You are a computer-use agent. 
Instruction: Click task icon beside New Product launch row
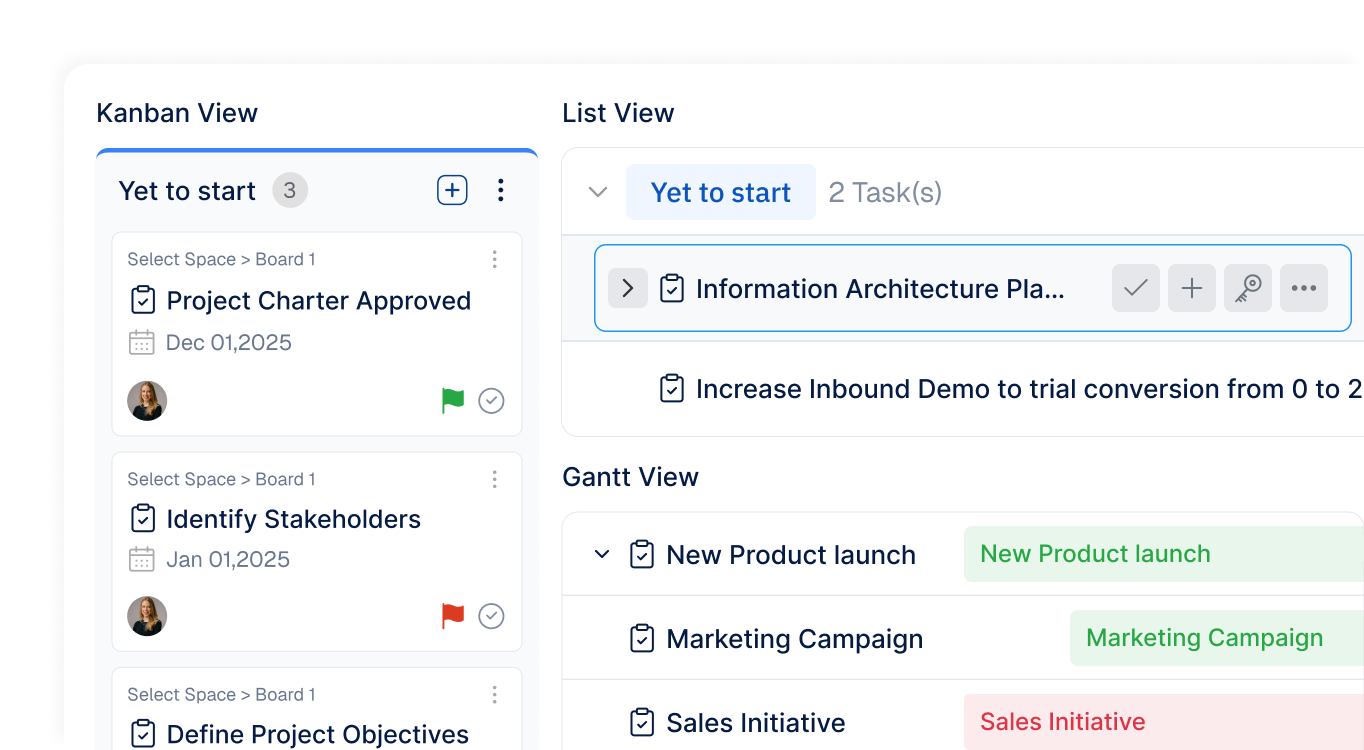tap(642, 554)
